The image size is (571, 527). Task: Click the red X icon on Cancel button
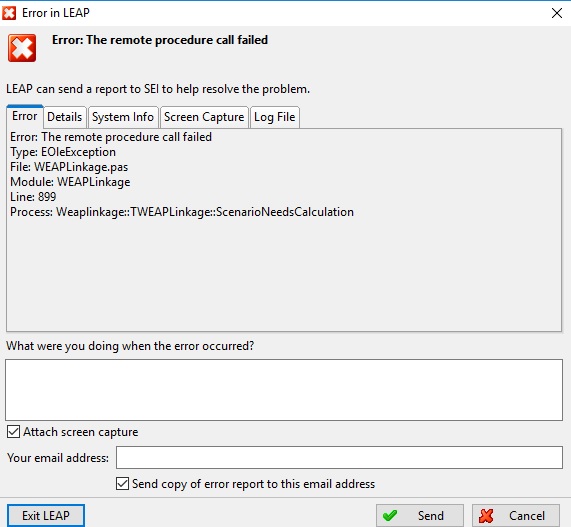[486, 515]
